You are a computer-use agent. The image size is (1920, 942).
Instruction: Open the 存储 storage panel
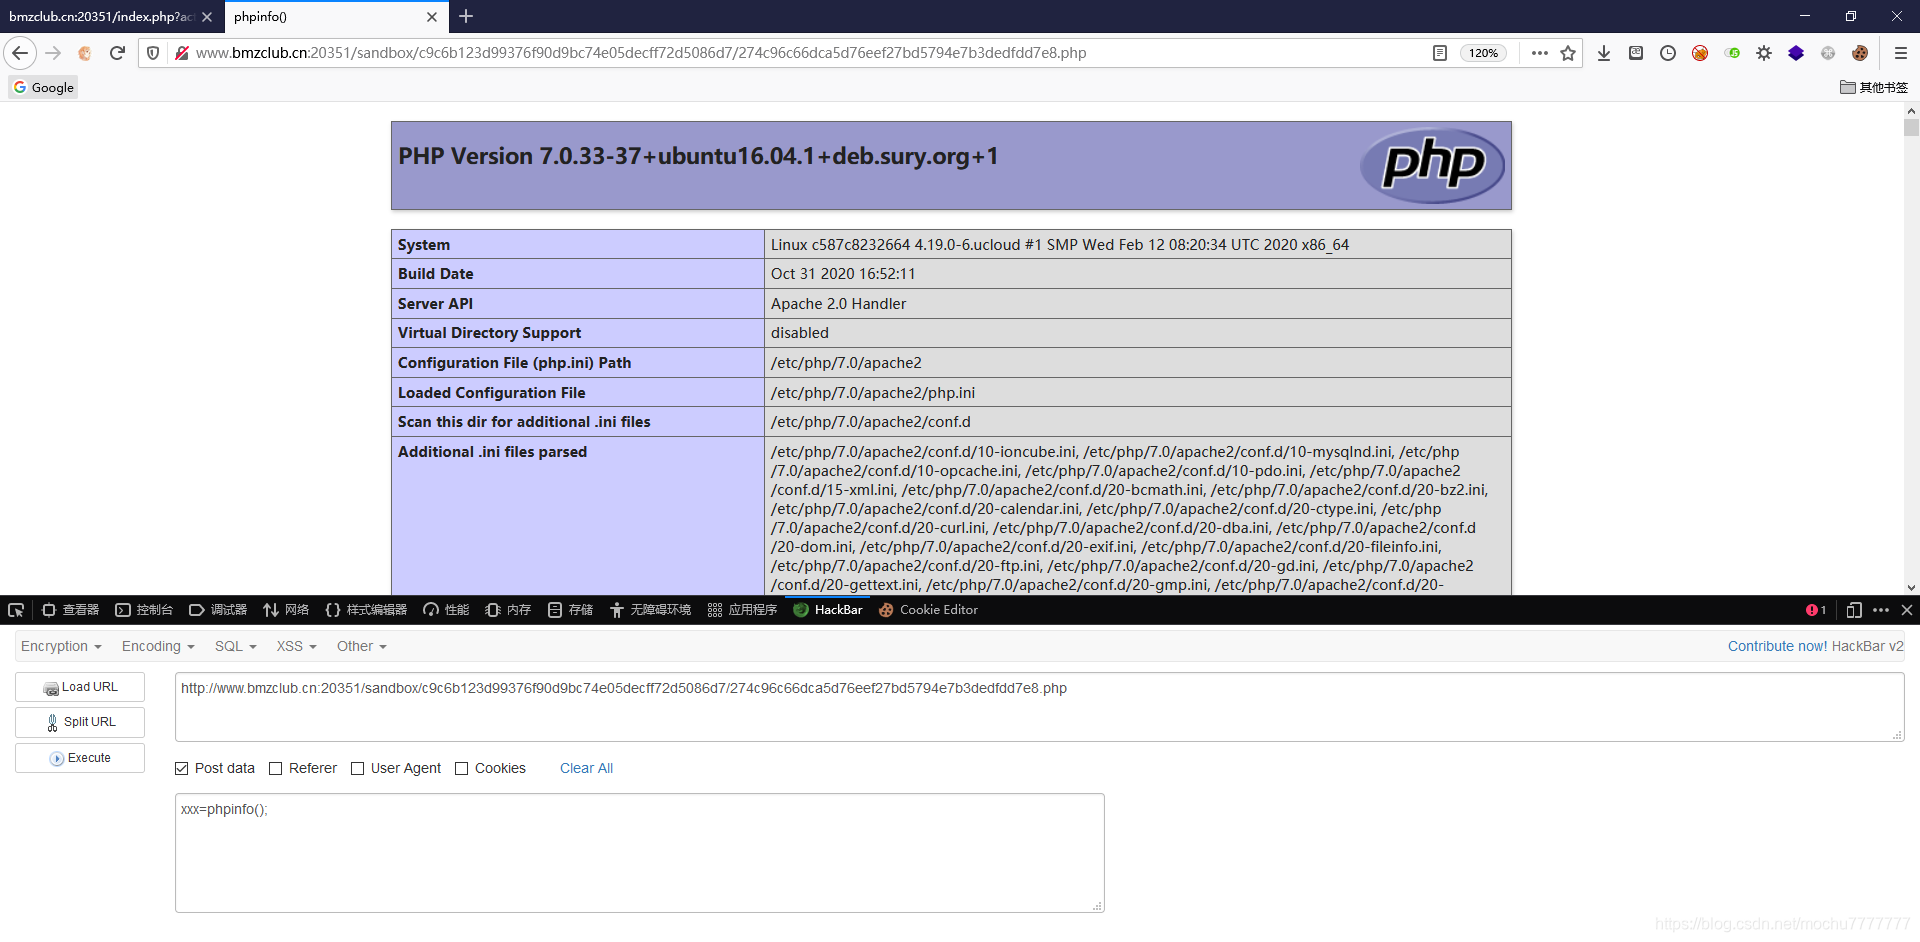point(570,610)
